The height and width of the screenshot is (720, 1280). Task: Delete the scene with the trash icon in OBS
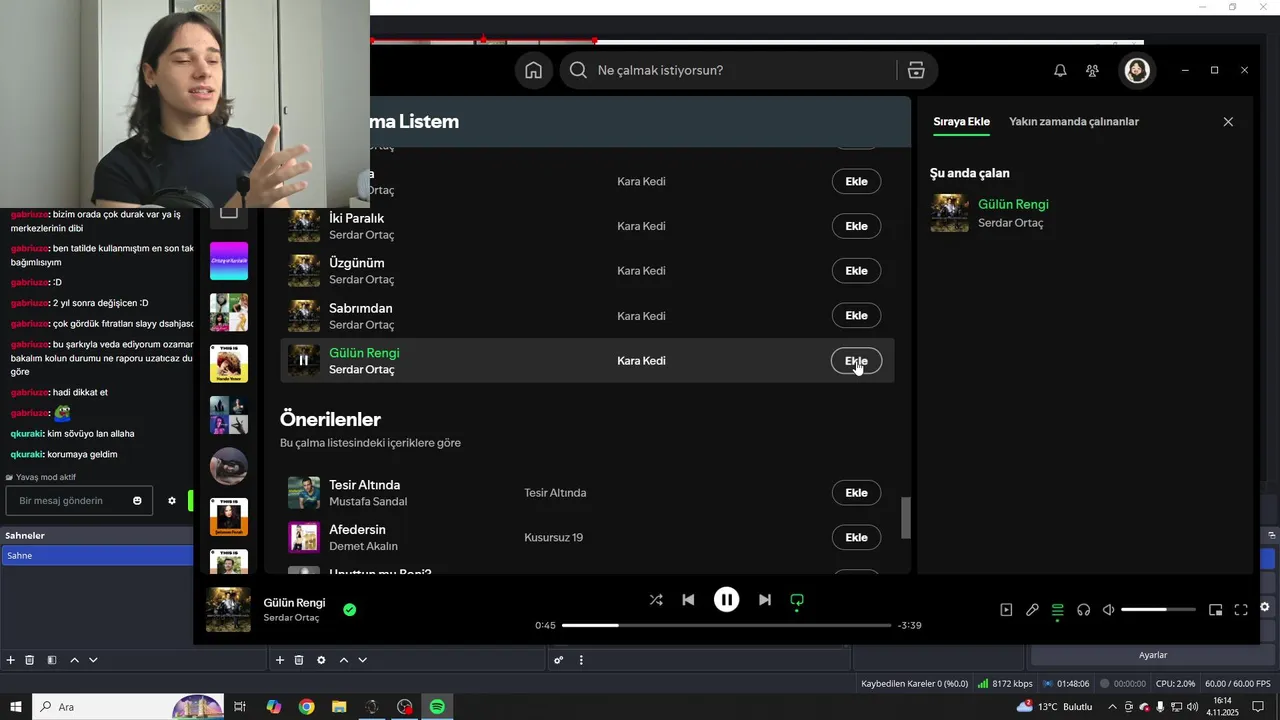pyautogui.click(x=30, y=660)
